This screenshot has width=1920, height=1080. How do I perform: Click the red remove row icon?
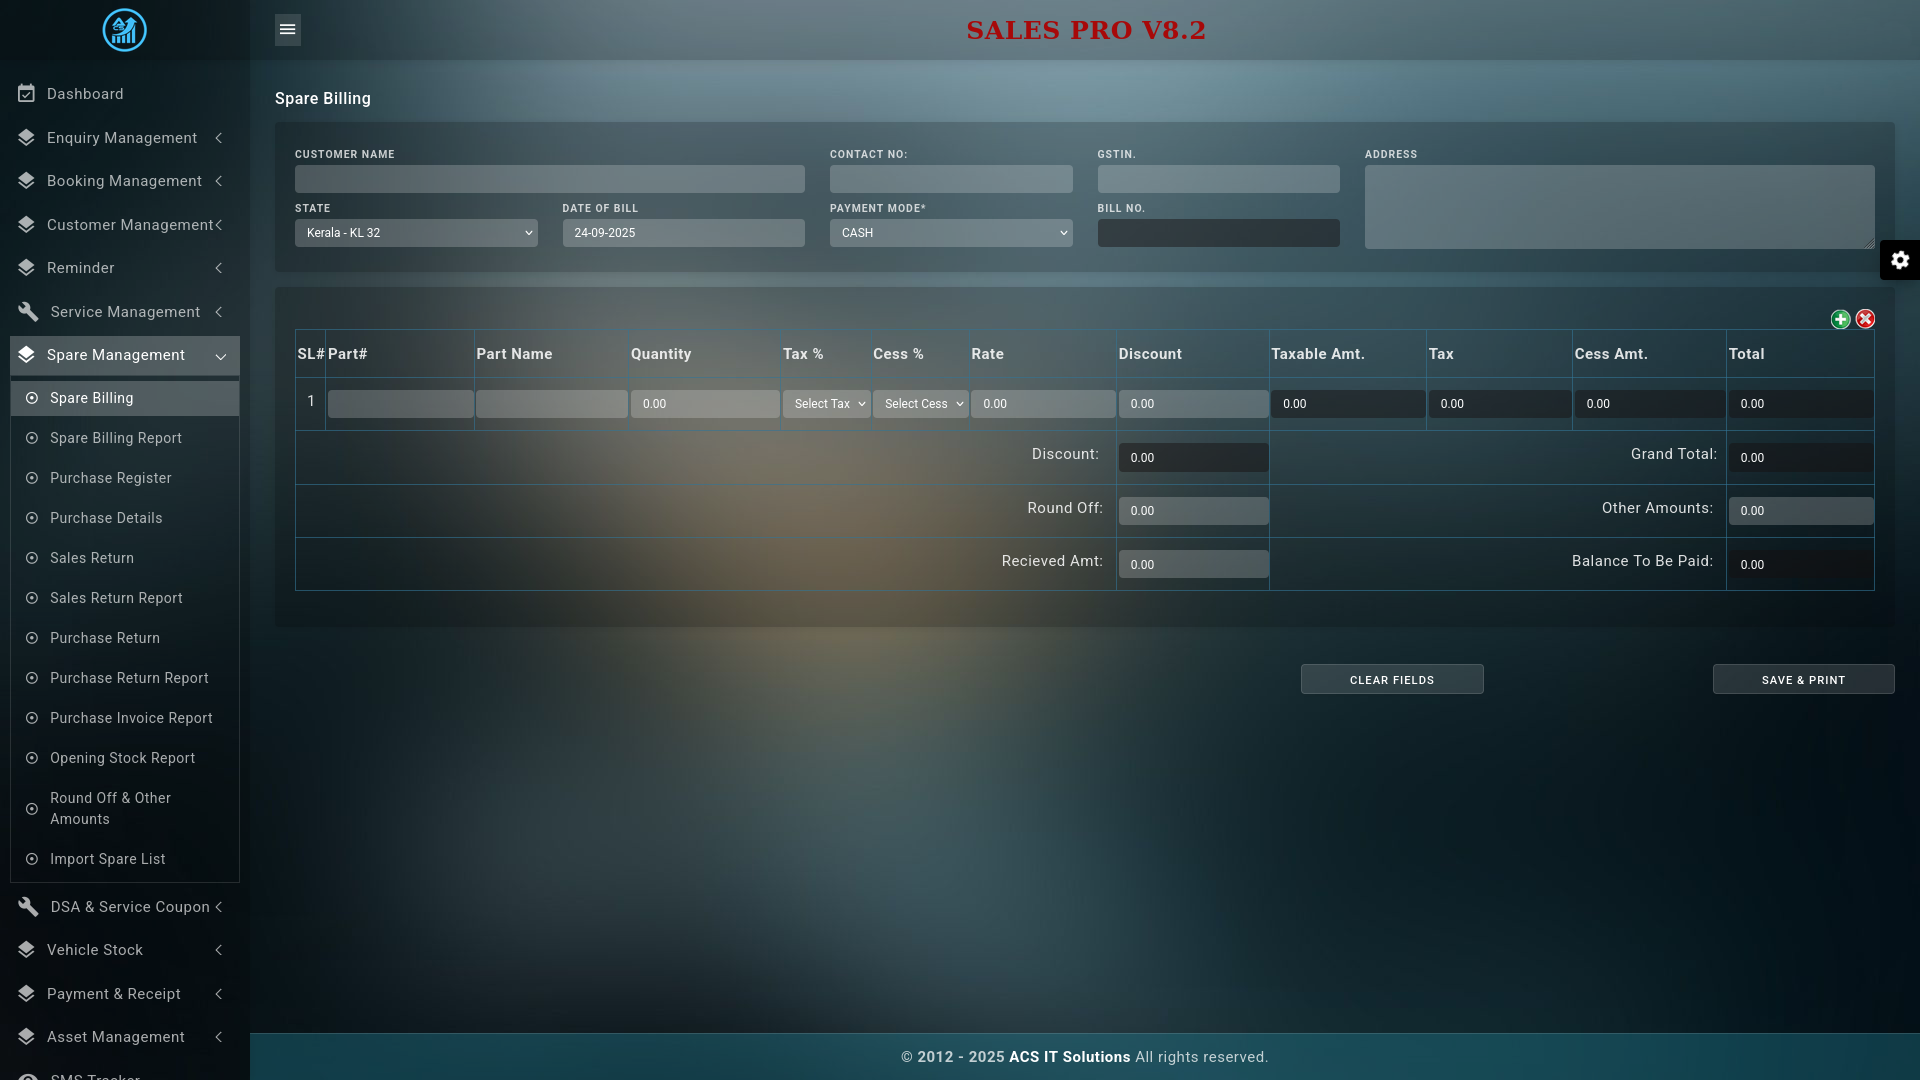tap(1865, 319)
